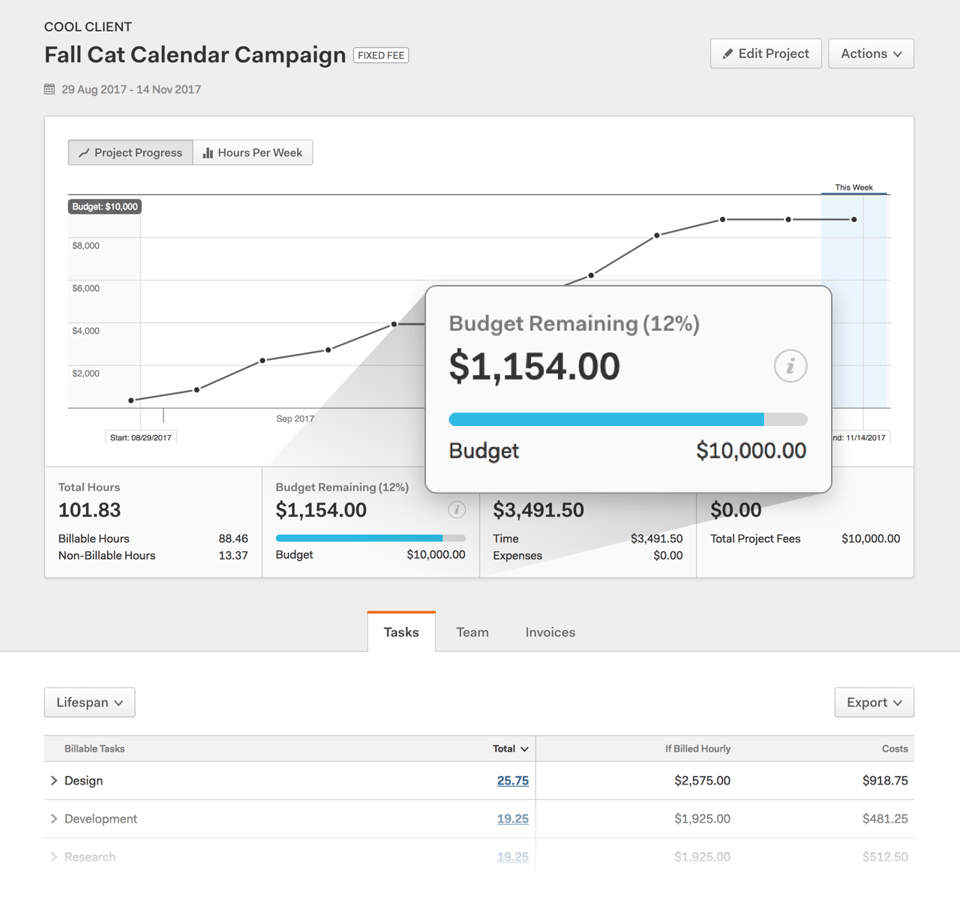This screenshot has width=960, height=900.
Task: Open the 25.75 hours link for Design
Action: 513,781
